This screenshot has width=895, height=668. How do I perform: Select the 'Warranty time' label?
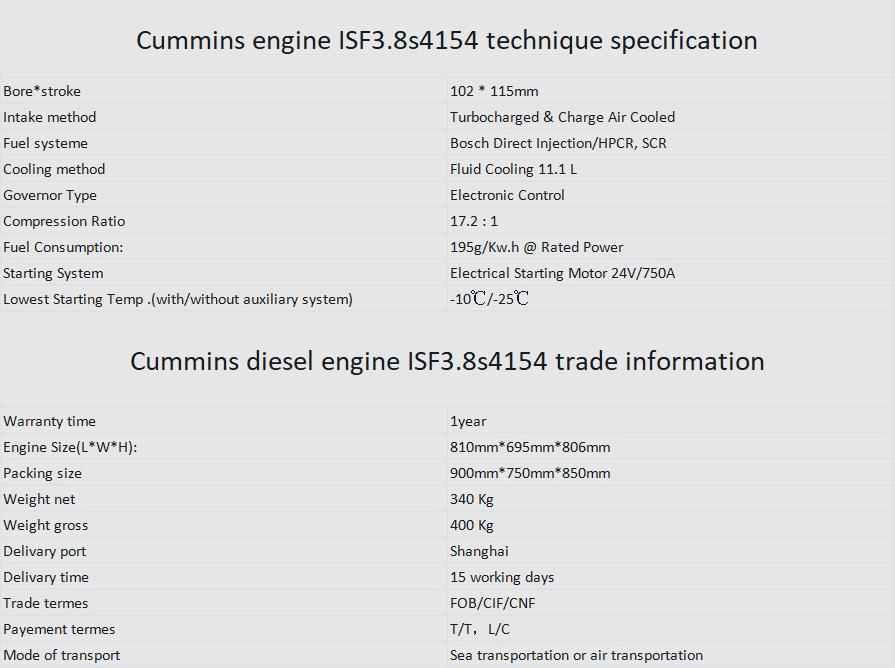pyautogui.click(x=49, y=421)
